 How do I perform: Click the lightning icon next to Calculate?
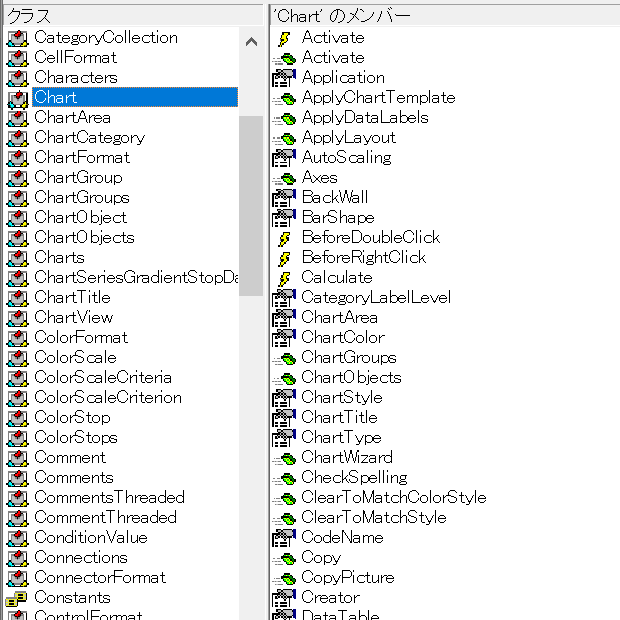click(284, 278)
